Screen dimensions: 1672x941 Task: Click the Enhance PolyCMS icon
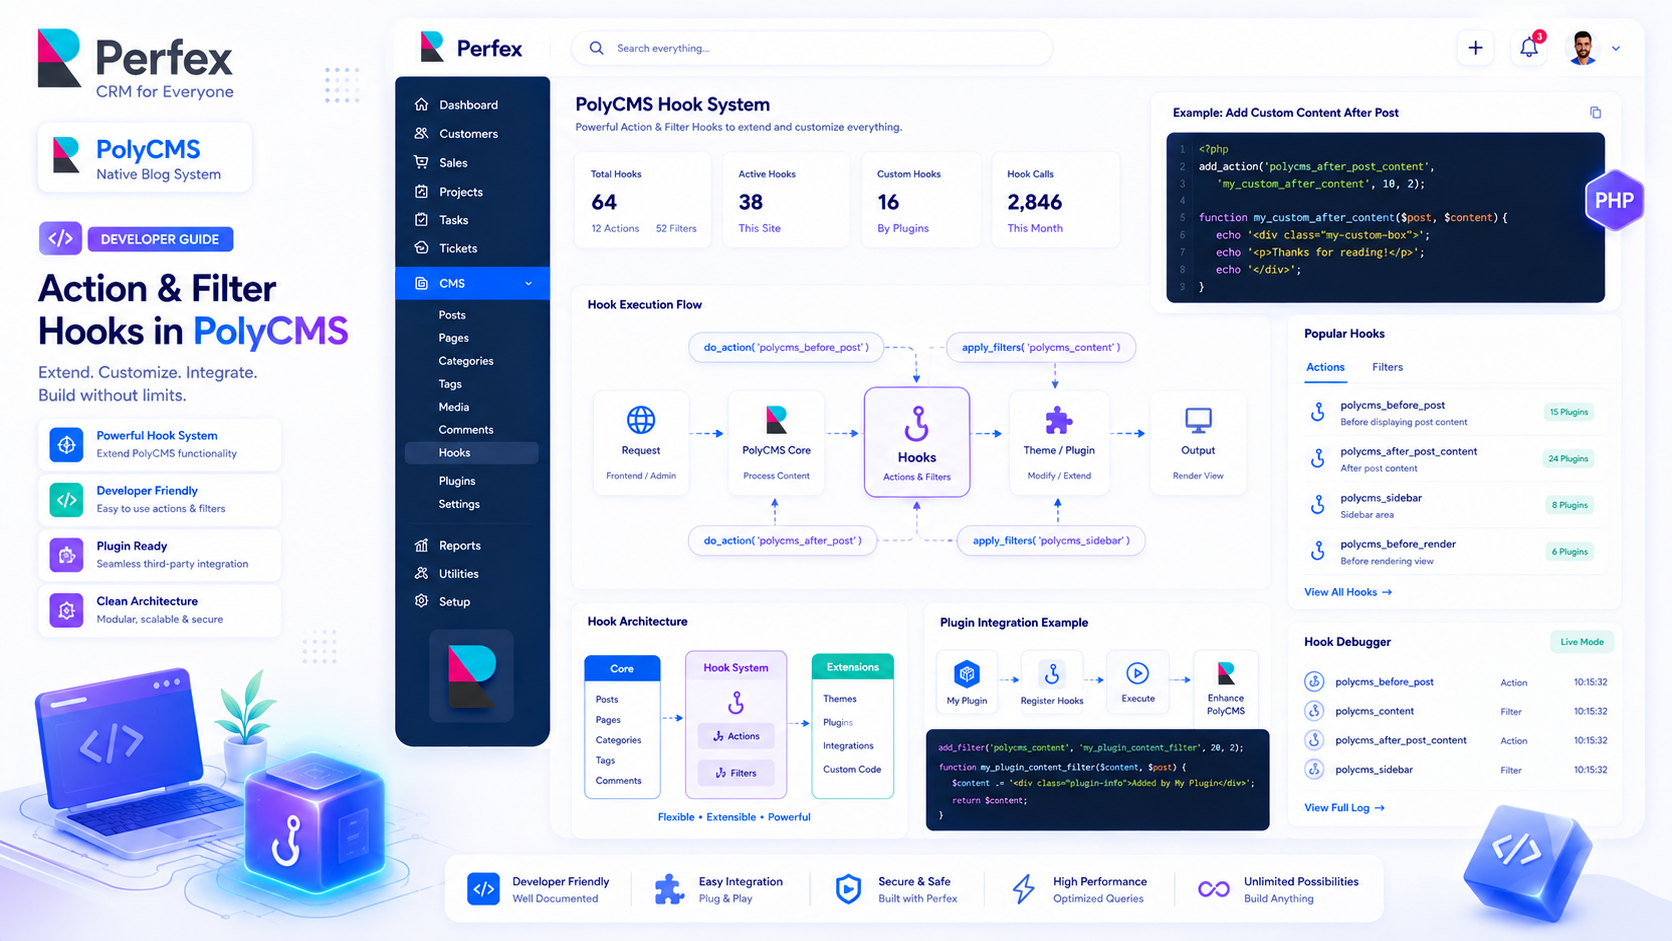1226,673
